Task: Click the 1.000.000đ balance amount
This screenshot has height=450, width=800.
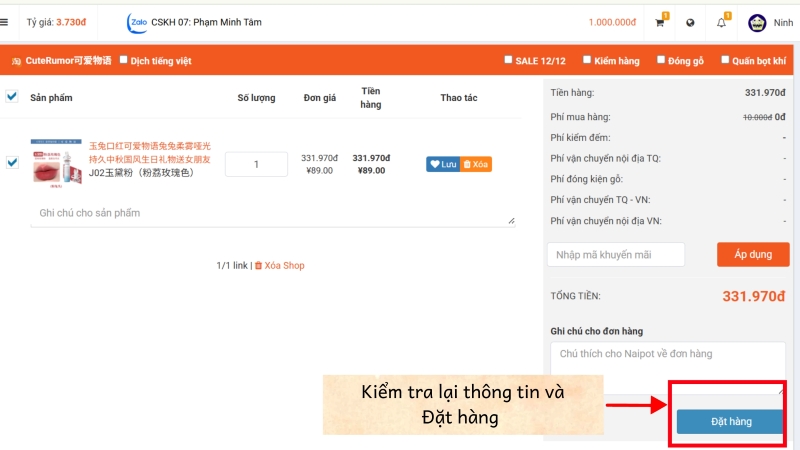Action: point(612,22)
